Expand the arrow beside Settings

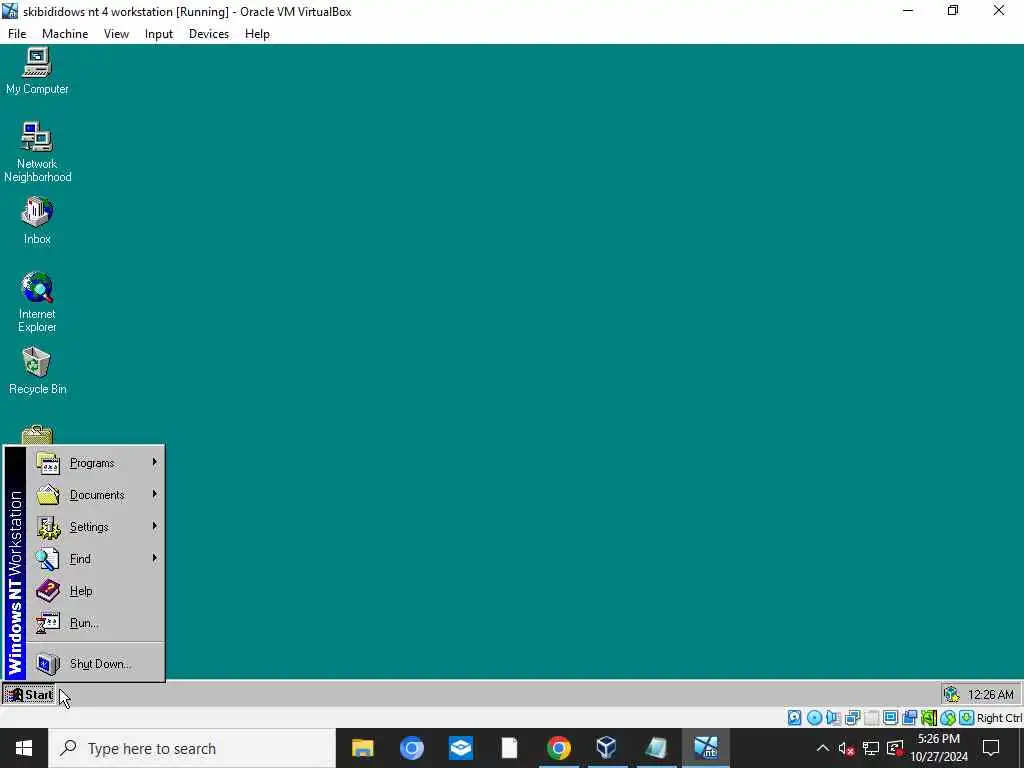[x=155, y=526]
